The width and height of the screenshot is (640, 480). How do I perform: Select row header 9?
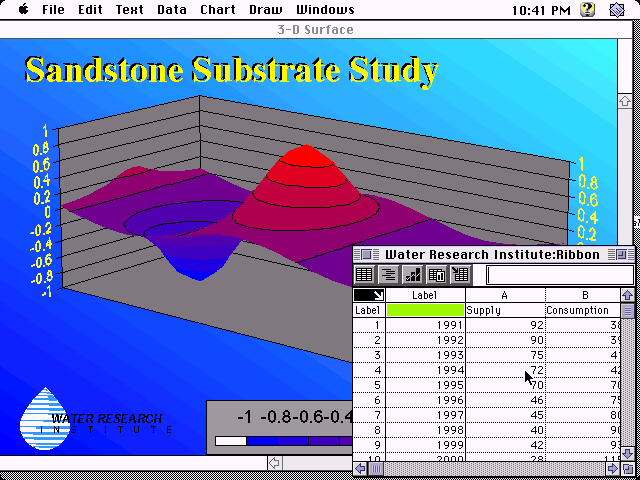pos(369,445)
